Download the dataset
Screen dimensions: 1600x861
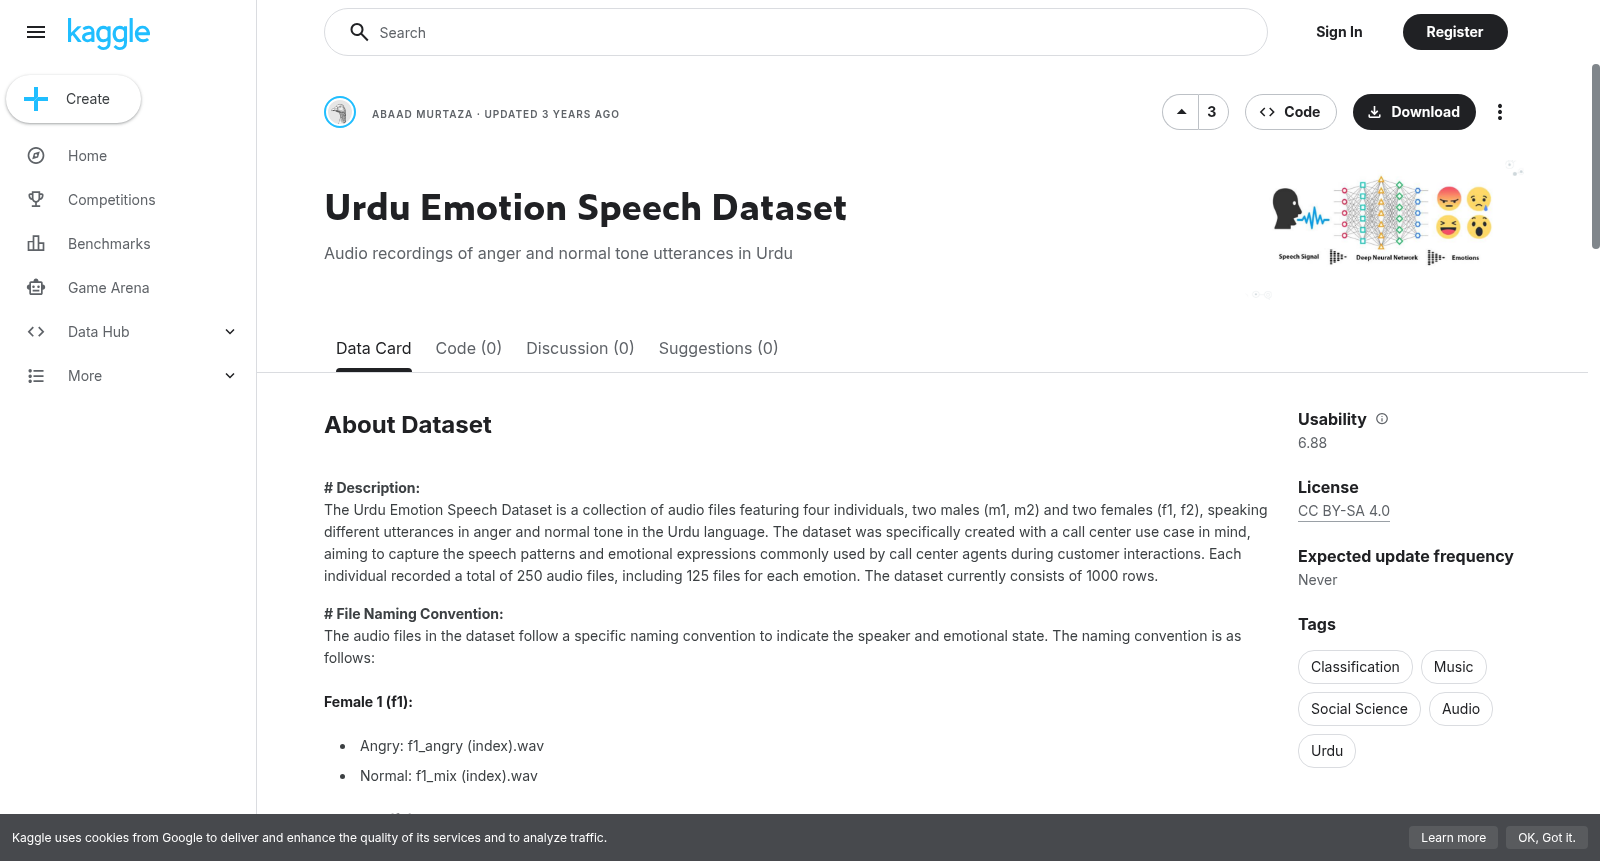pyautogui.click(x=1414, y=112)
